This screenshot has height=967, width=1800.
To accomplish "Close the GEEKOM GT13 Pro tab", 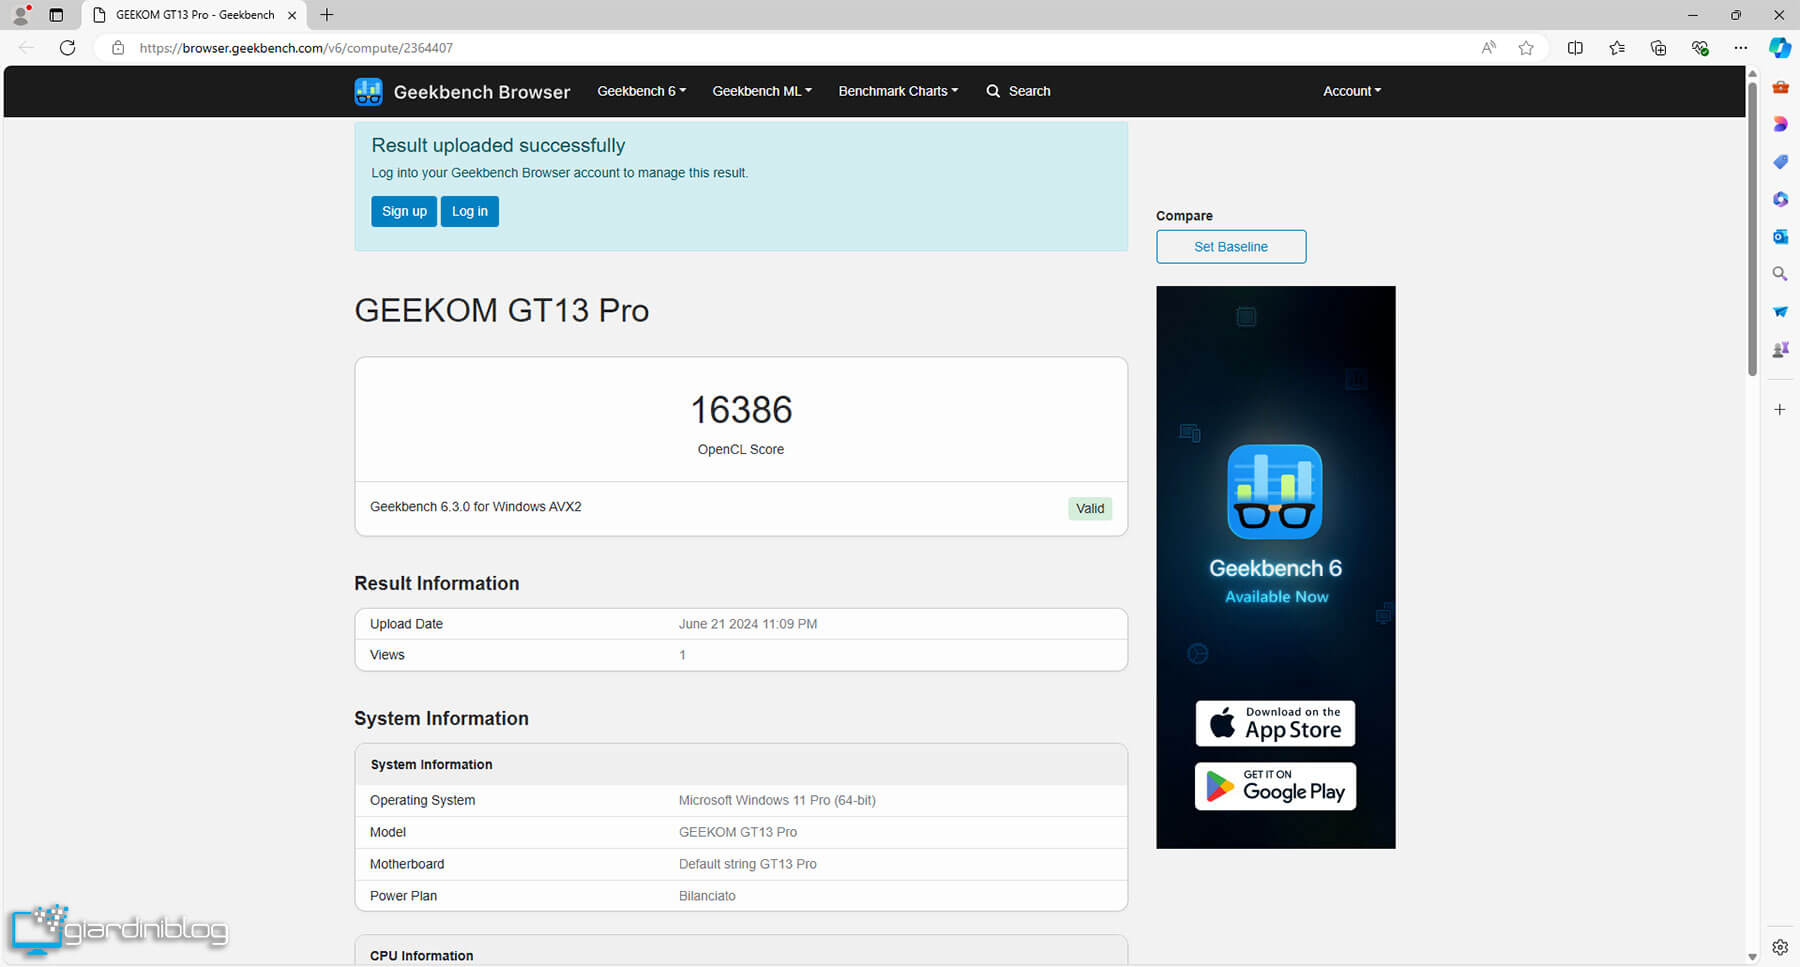I will point(292,15).
